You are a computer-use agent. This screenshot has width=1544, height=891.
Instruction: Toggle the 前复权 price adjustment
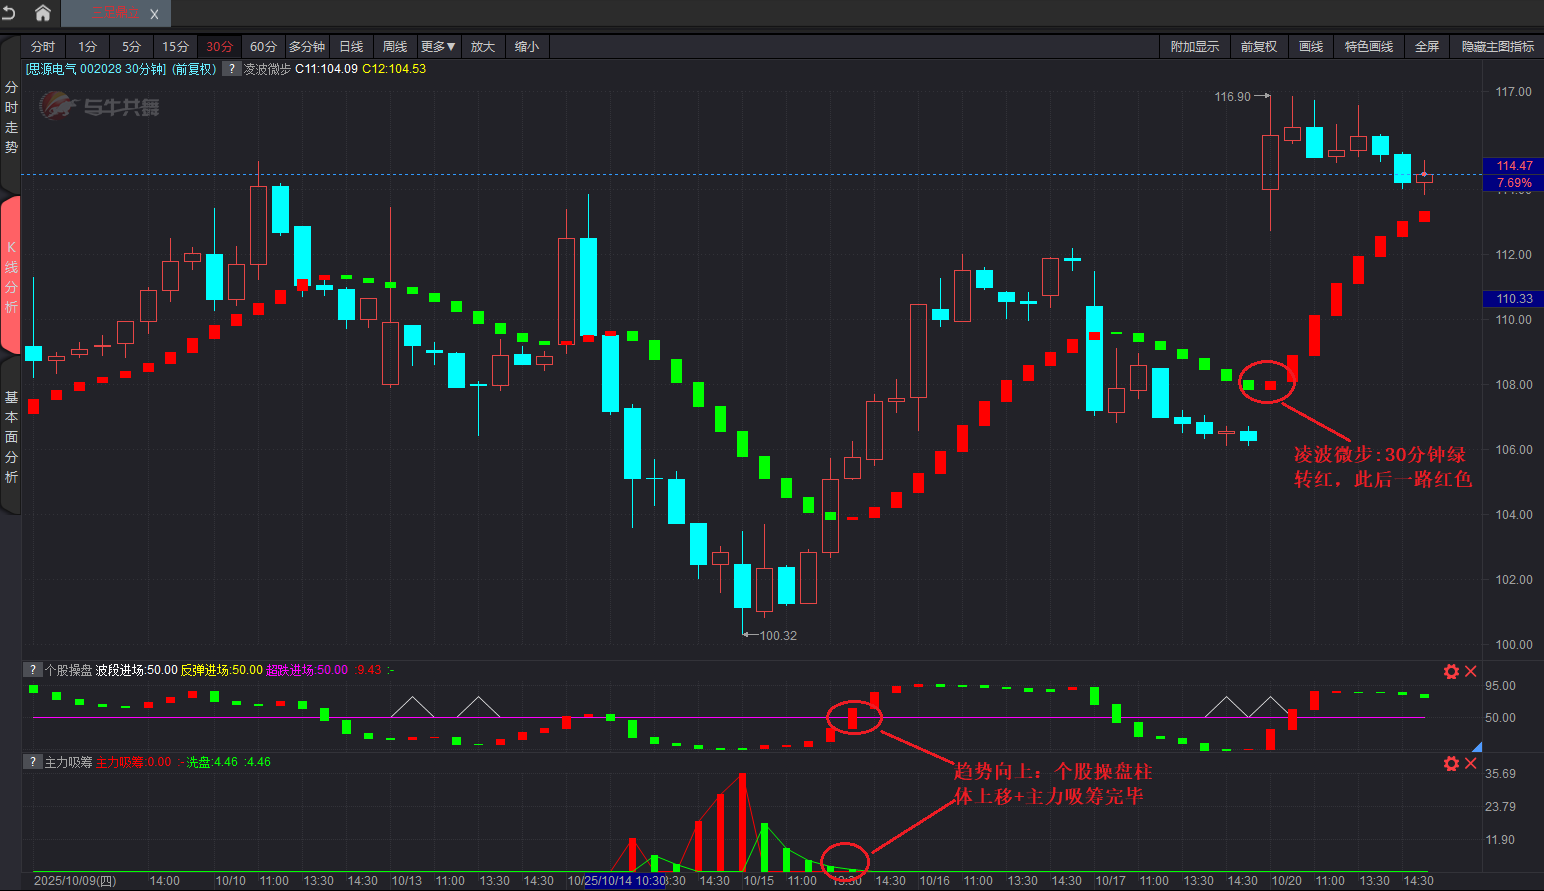(x=1258, y=47)
